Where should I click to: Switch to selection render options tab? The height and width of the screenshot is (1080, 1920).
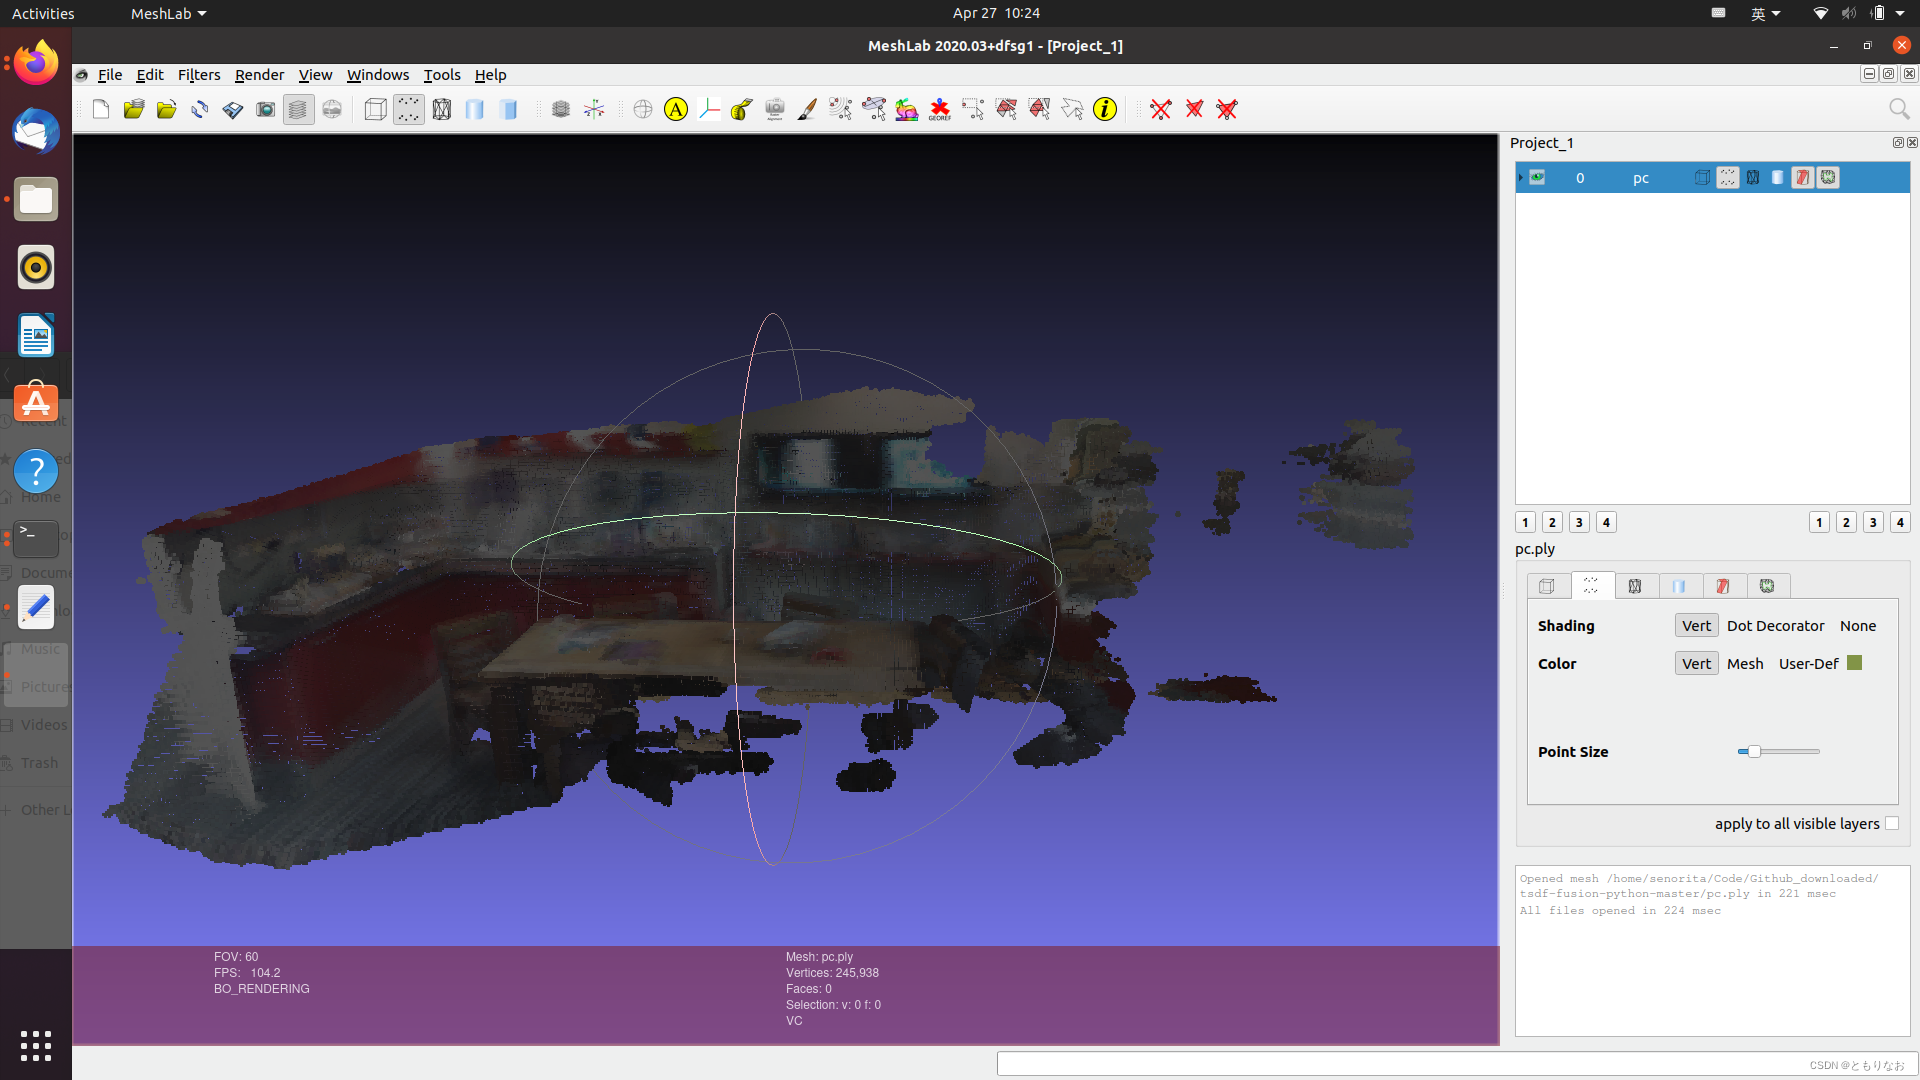point(1723,586)
